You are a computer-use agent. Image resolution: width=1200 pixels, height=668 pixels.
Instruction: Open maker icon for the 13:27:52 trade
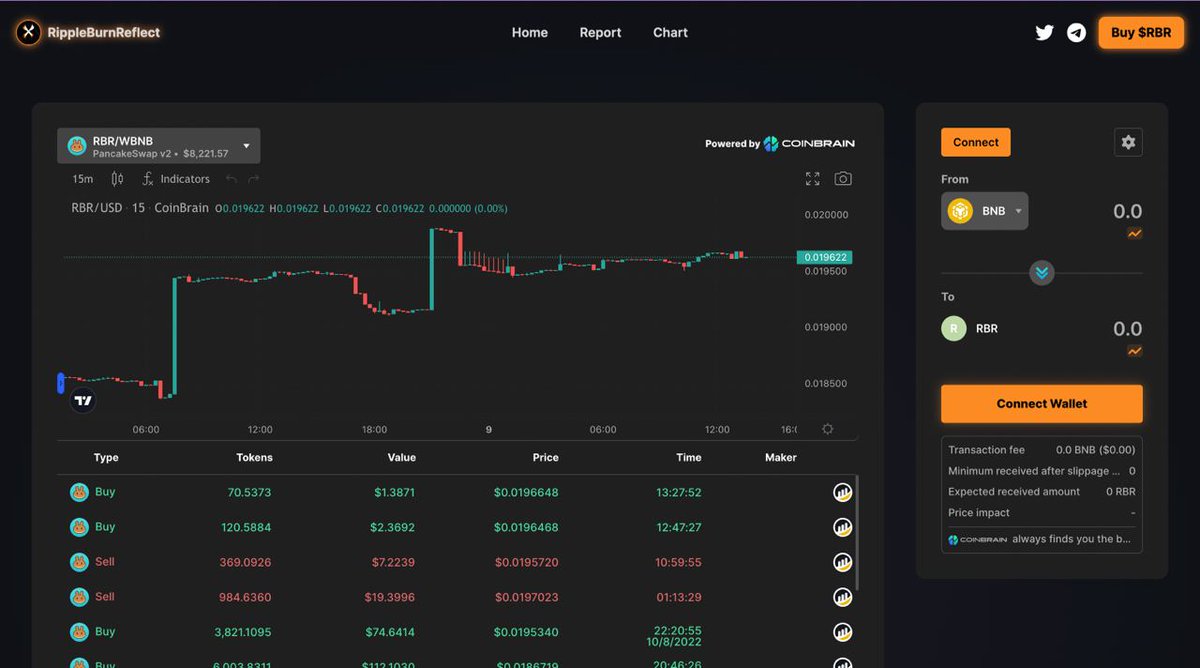click(x=843, y=492)
